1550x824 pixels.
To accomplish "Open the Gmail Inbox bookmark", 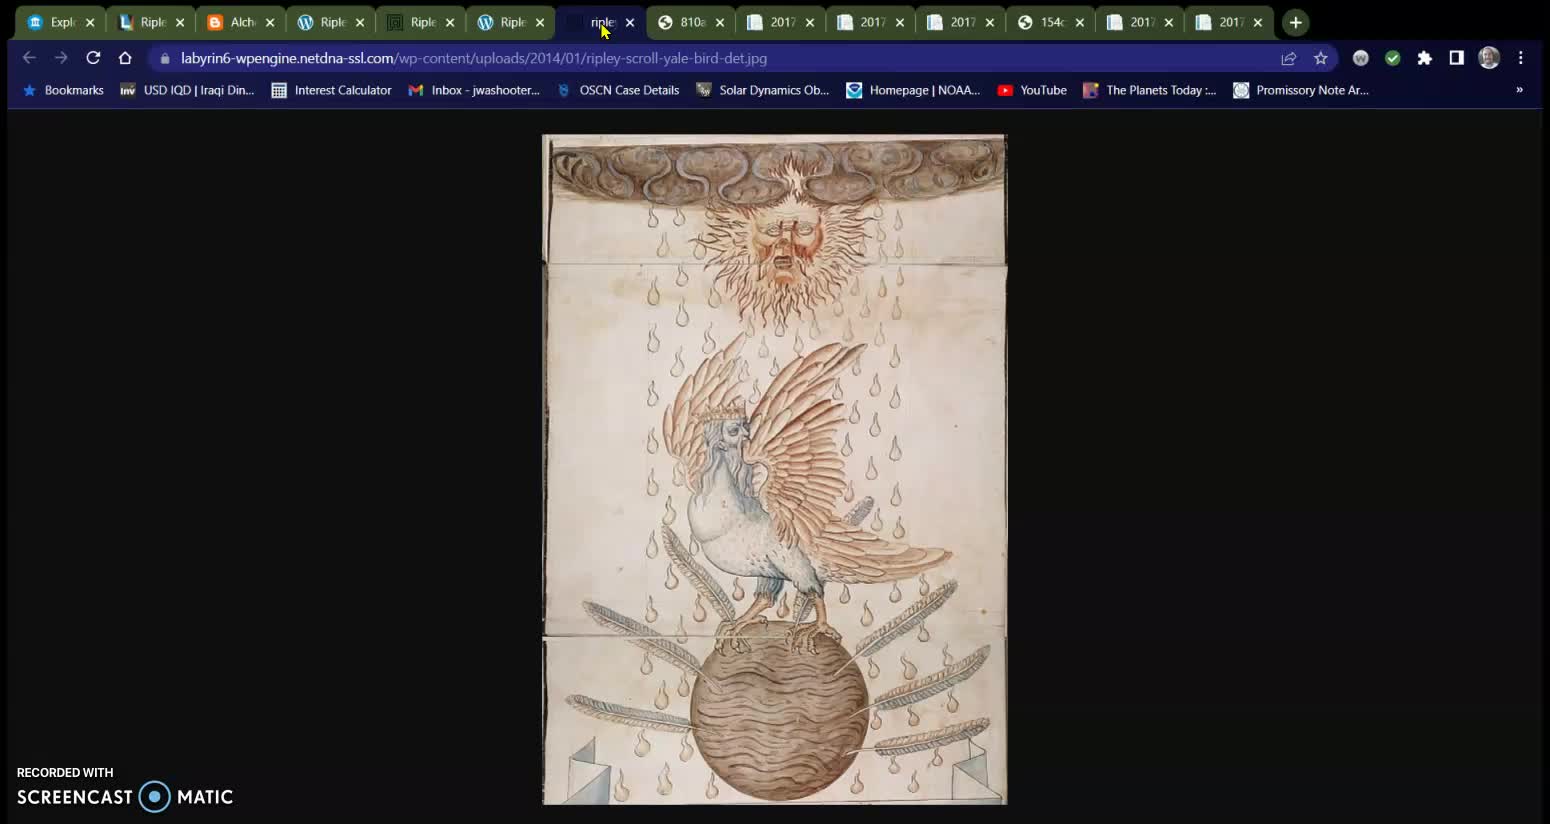I will (474, 90).
